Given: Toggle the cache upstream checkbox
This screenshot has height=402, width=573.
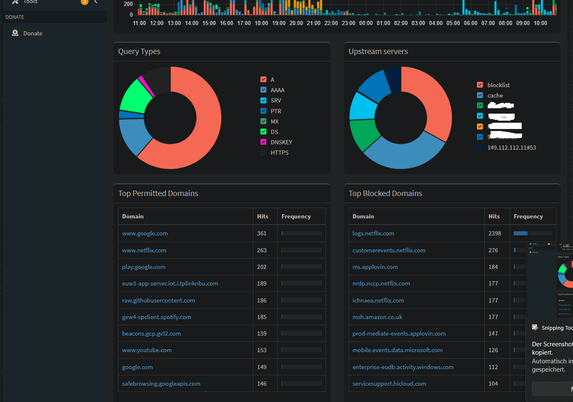Looking at the screenshot, I should pyautogui.click(x=480, y=95).
